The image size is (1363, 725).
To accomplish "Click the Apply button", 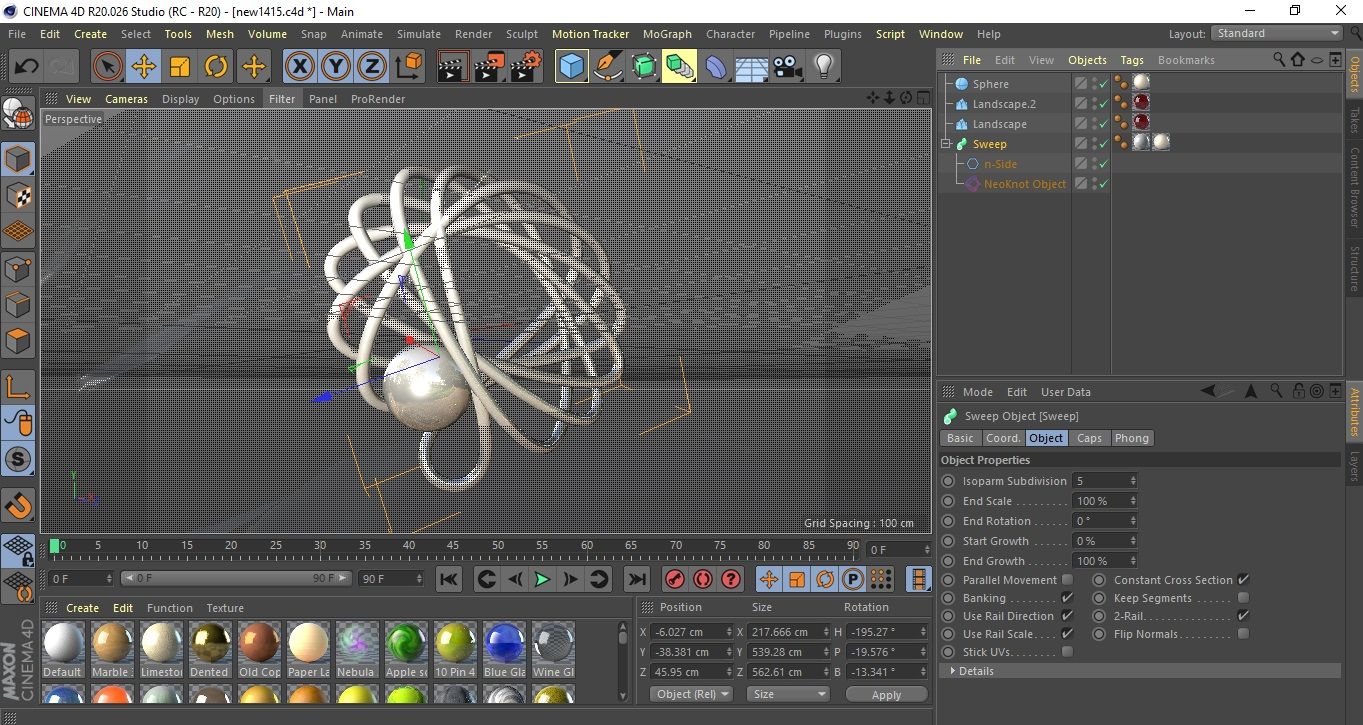I will pyautogui.click(x=886, y=694).
